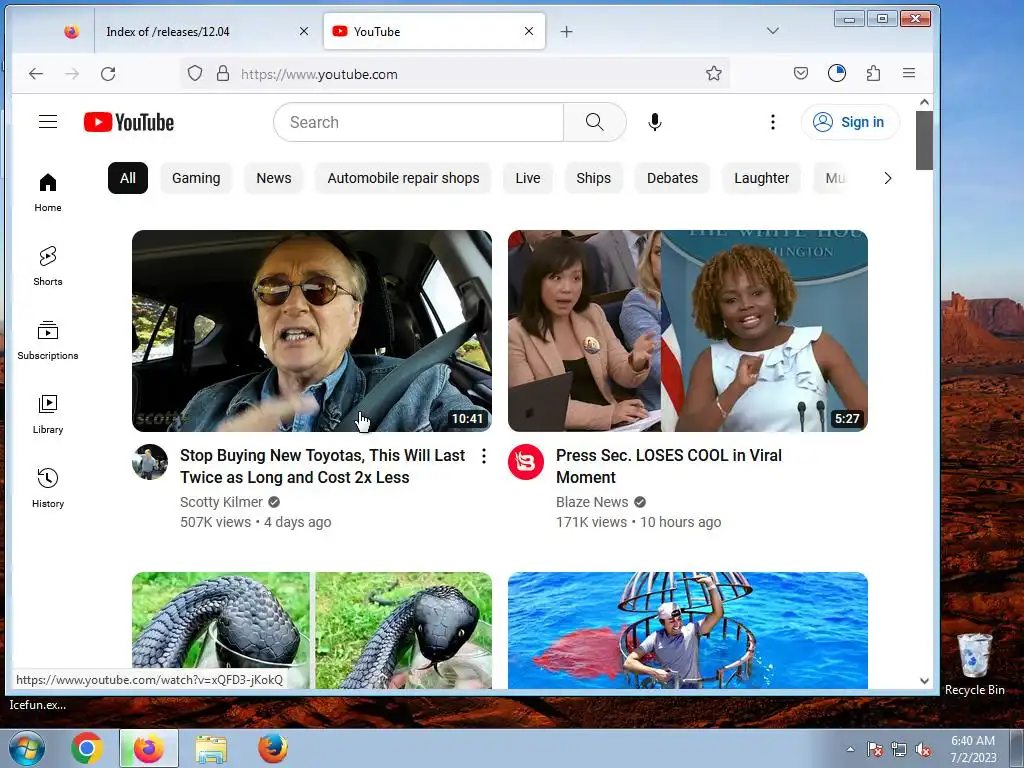Click the search magnifier button
The width and height of the screenshot is (1024, 768).
(594, 122)
